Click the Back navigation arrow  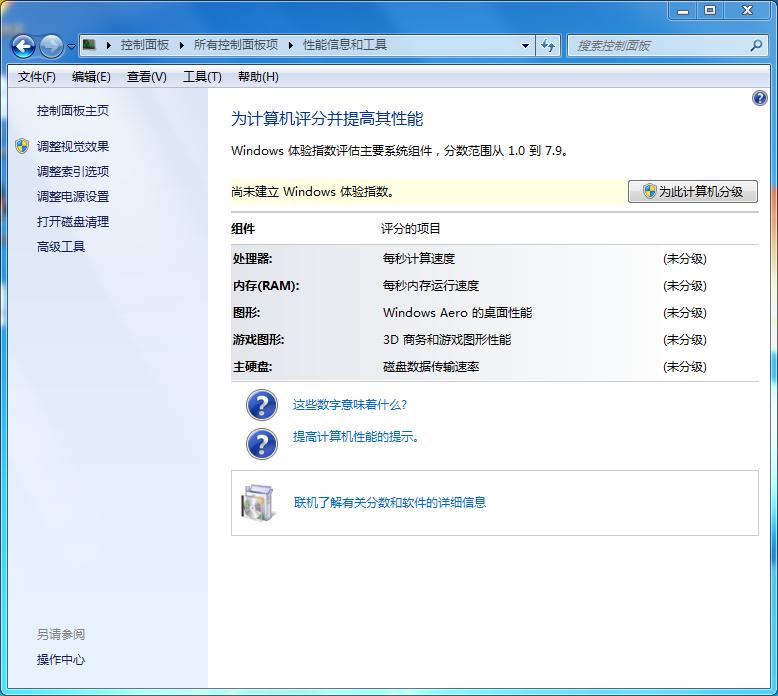point(23,47)
